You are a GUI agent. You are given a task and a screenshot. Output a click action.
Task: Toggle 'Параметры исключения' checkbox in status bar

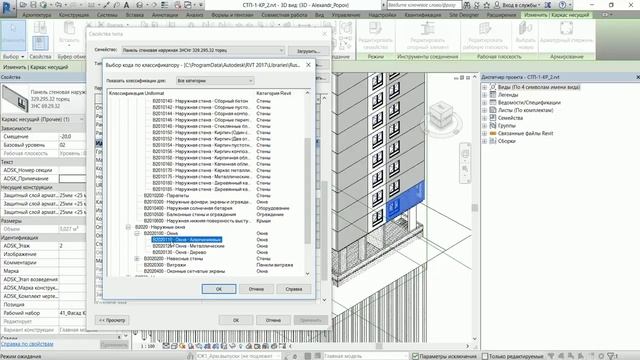click(415, 356)
